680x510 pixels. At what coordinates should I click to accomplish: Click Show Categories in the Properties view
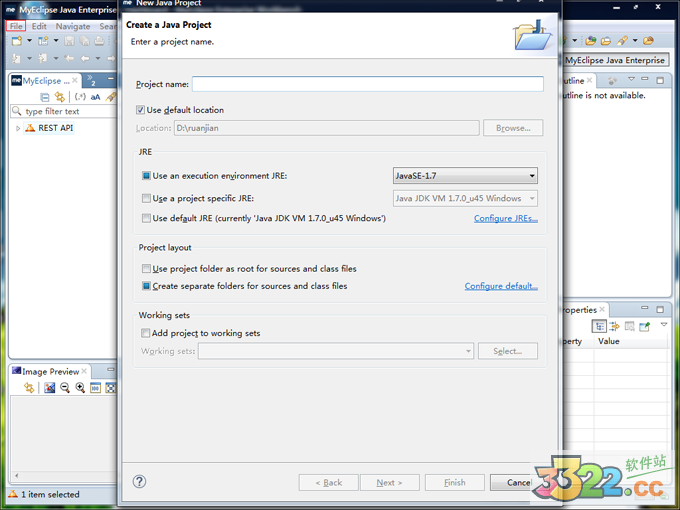tap(599, 326)
